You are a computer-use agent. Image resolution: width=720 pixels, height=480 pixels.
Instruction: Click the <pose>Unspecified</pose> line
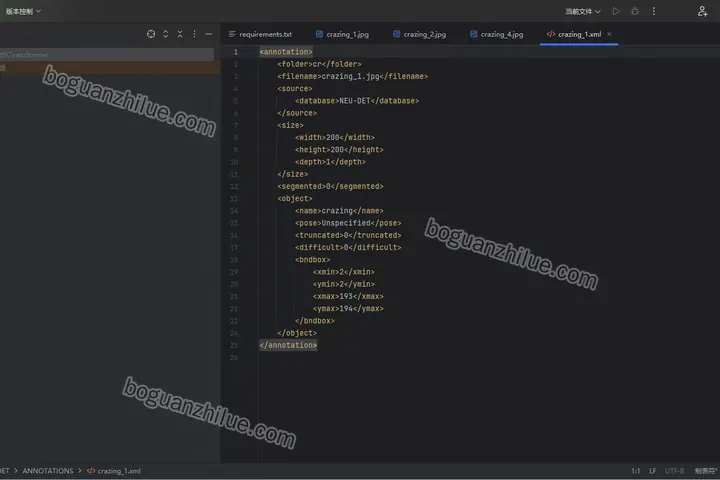tap(348, 223)
